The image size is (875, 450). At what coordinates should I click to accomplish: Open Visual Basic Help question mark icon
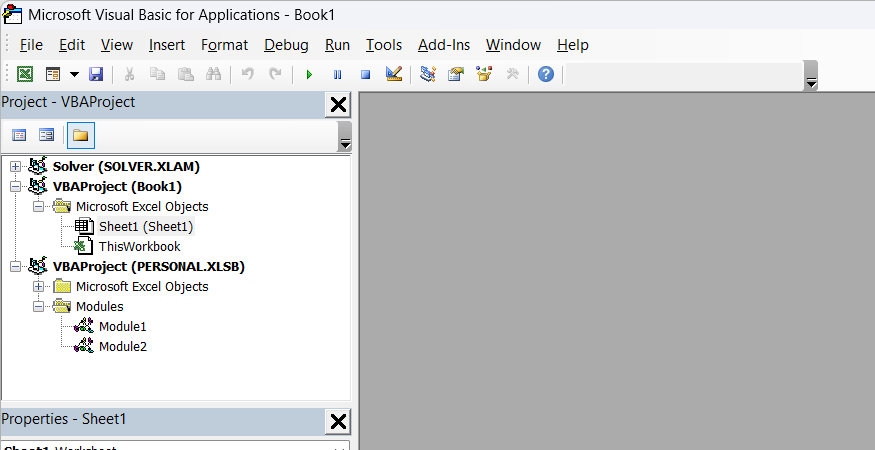point(546,74)
